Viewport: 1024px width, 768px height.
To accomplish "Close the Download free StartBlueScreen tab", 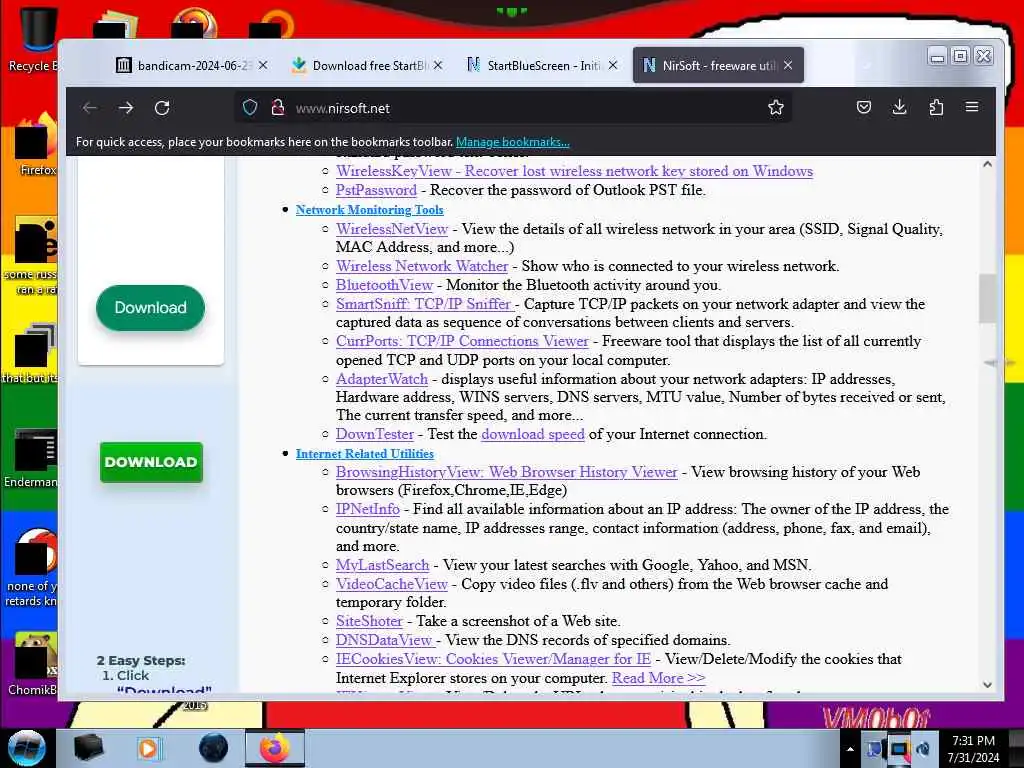I will tap(438, 65).
